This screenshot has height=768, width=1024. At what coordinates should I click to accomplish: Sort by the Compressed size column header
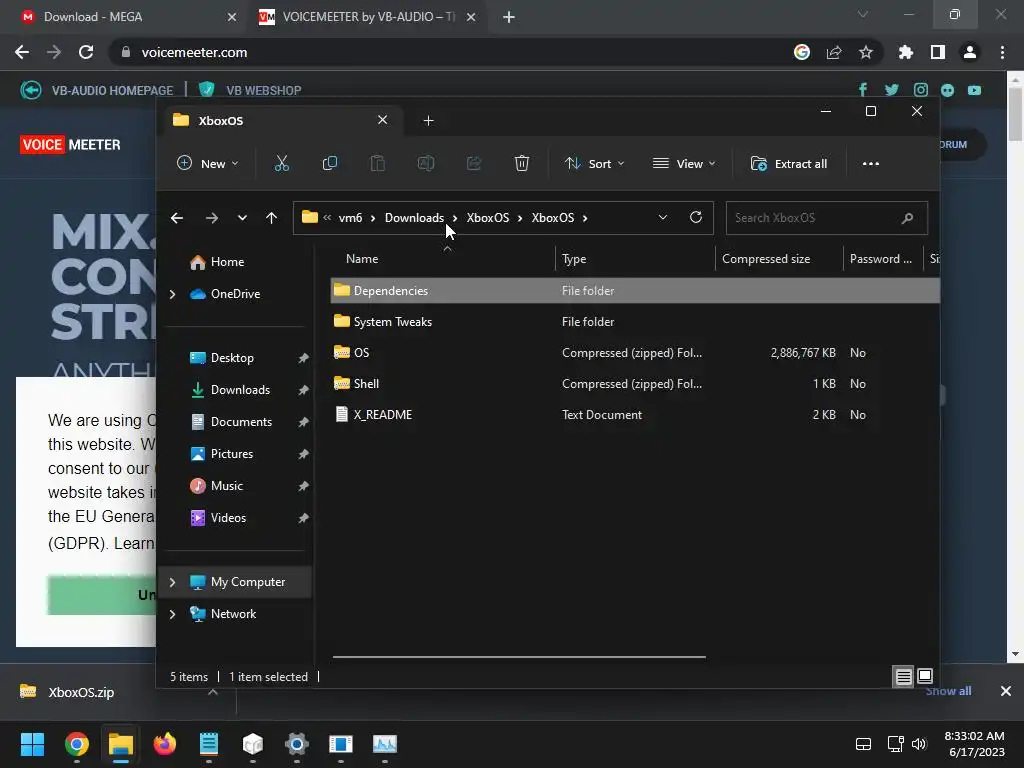766,259
